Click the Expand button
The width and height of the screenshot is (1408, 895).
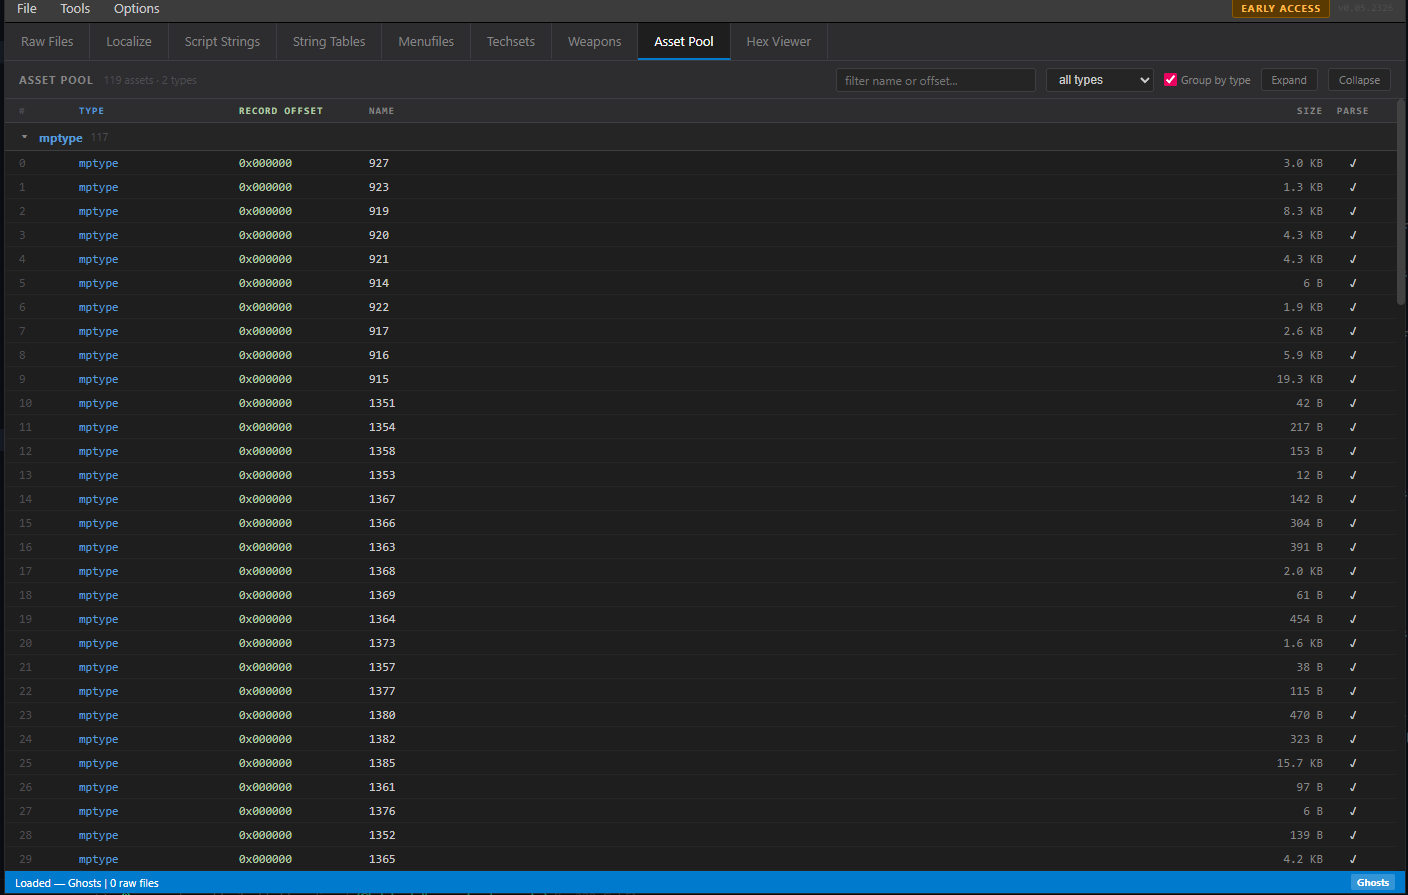[1289, 80]
